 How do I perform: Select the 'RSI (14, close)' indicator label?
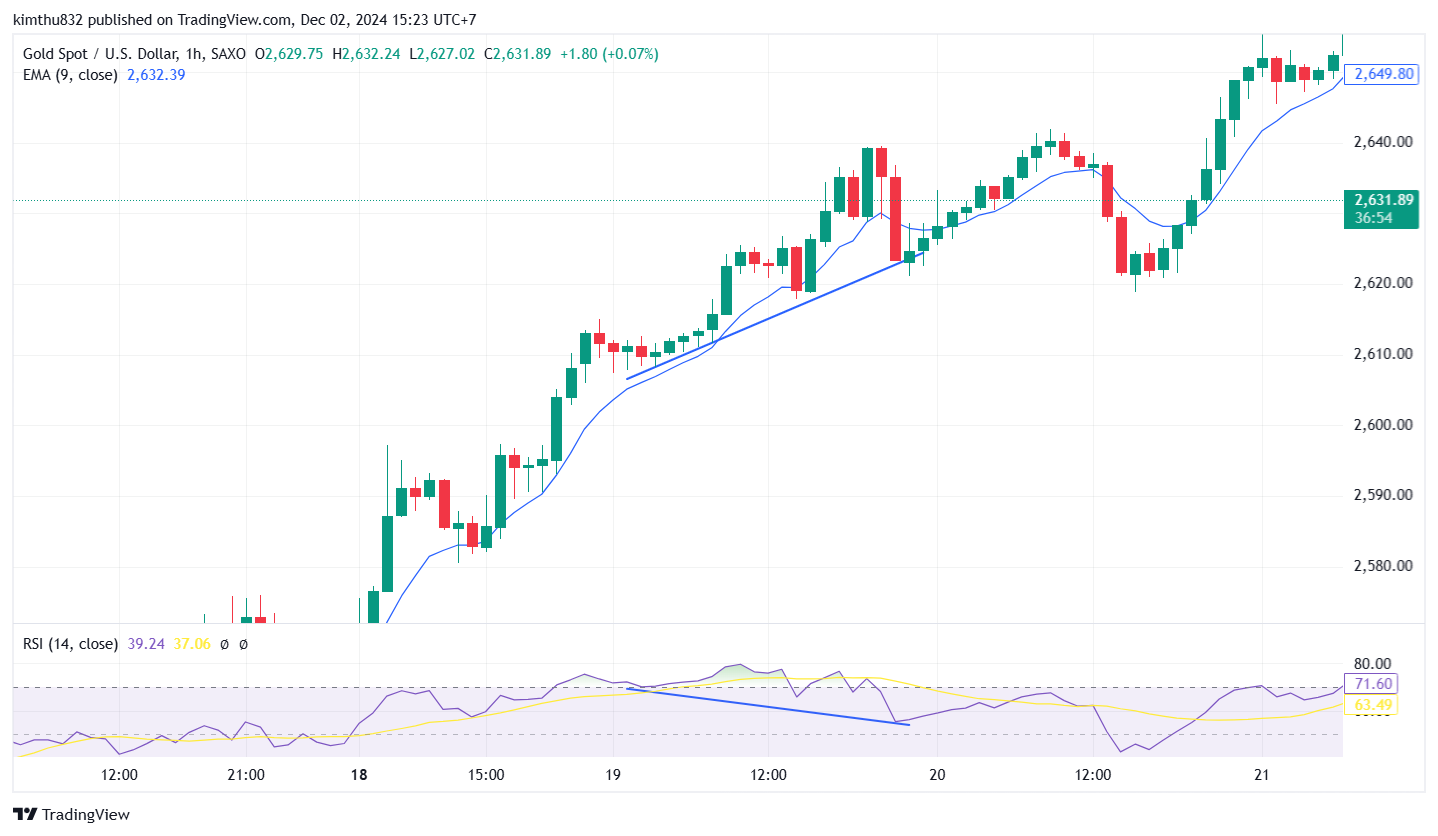point(70,644)
